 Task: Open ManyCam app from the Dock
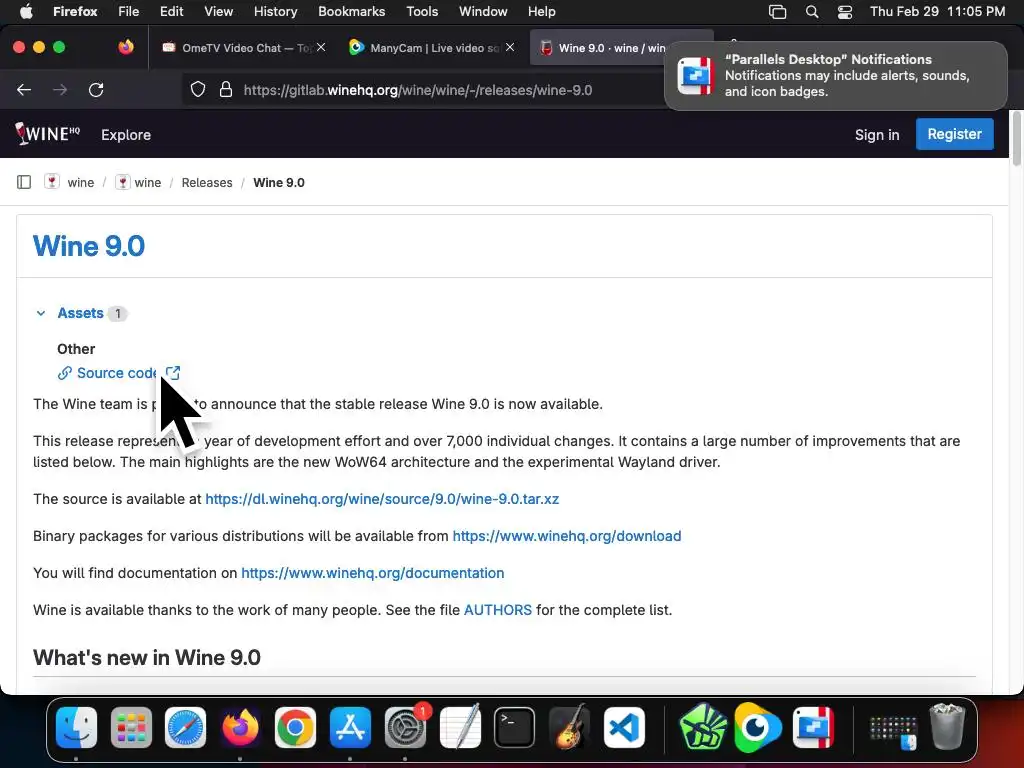click(x=758, y=727)
